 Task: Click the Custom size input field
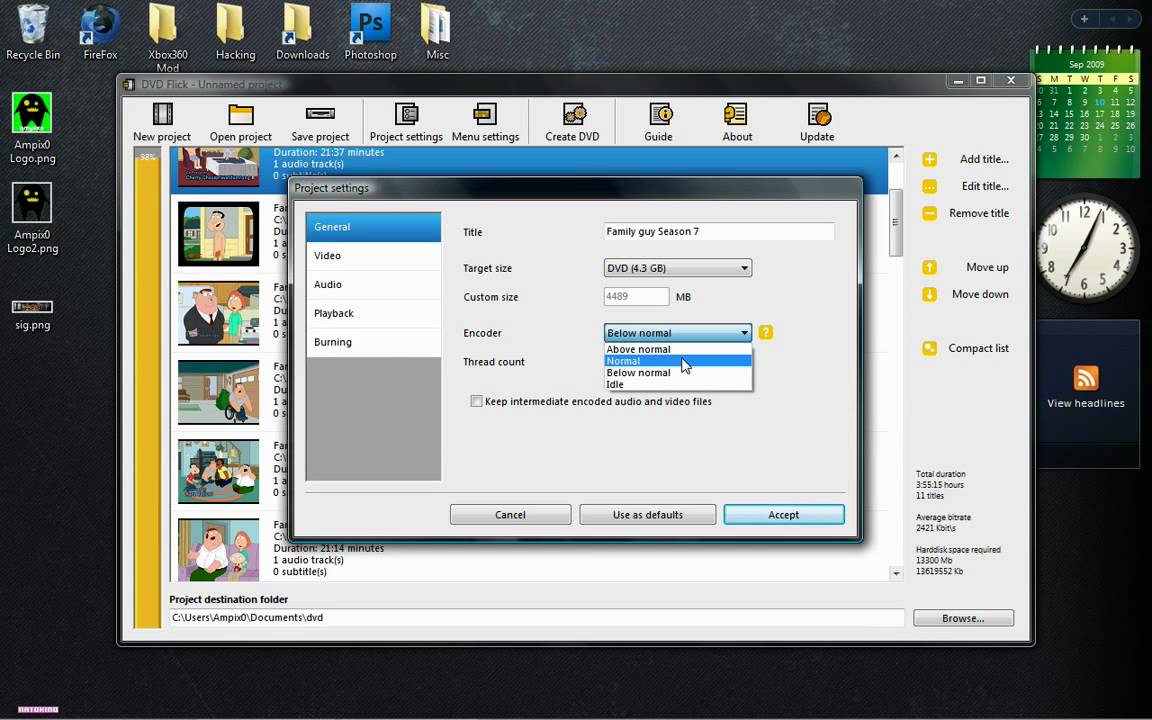pyautogui.click(x=636, y=297)
